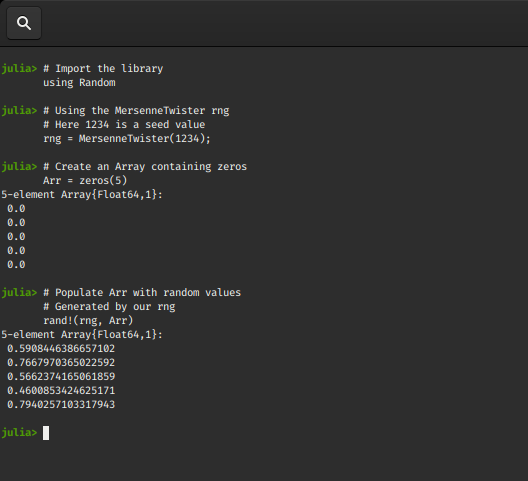Click the value 0.7667970365022592
The height and width of the screenshot is (481, 528).
(x=61, y=363)
